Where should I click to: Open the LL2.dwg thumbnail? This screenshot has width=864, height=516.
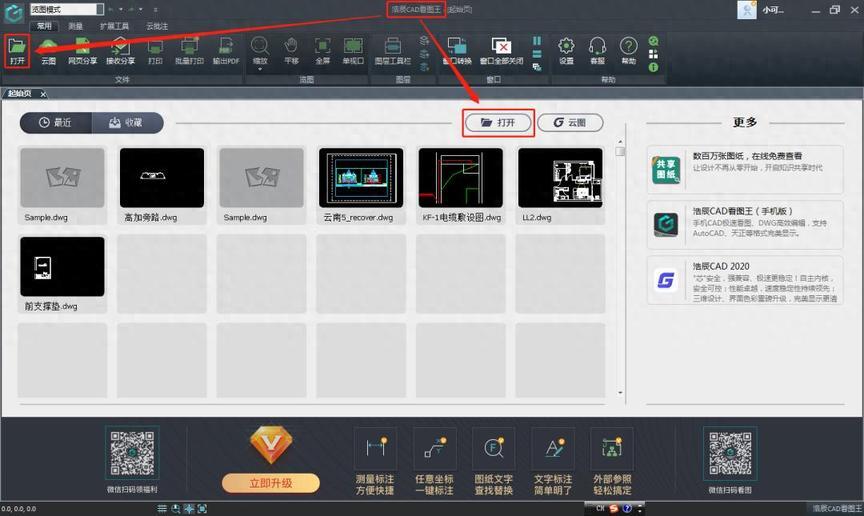click(560, 178)
